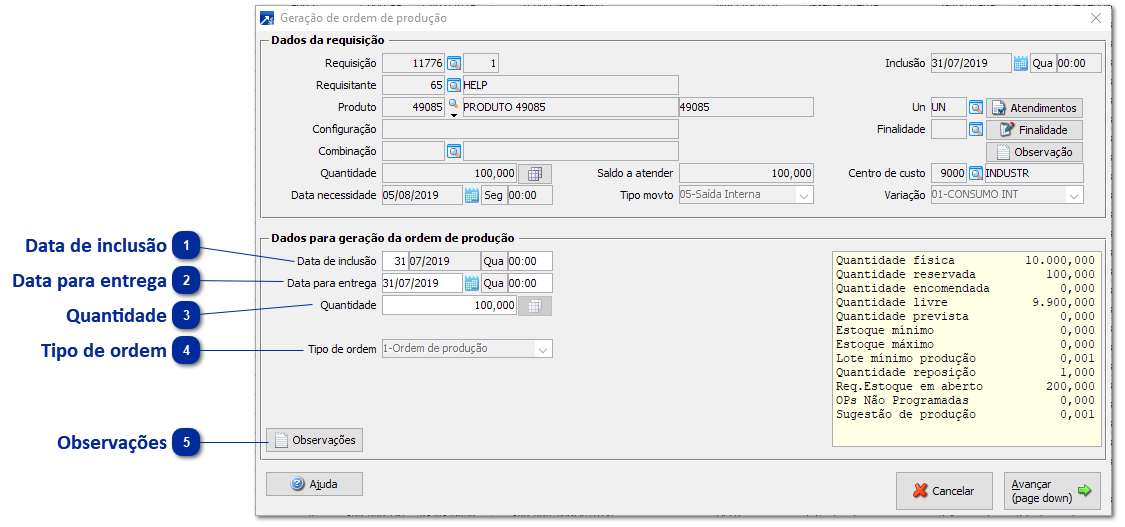Click the Finalidade button

tap(1035, 130)
